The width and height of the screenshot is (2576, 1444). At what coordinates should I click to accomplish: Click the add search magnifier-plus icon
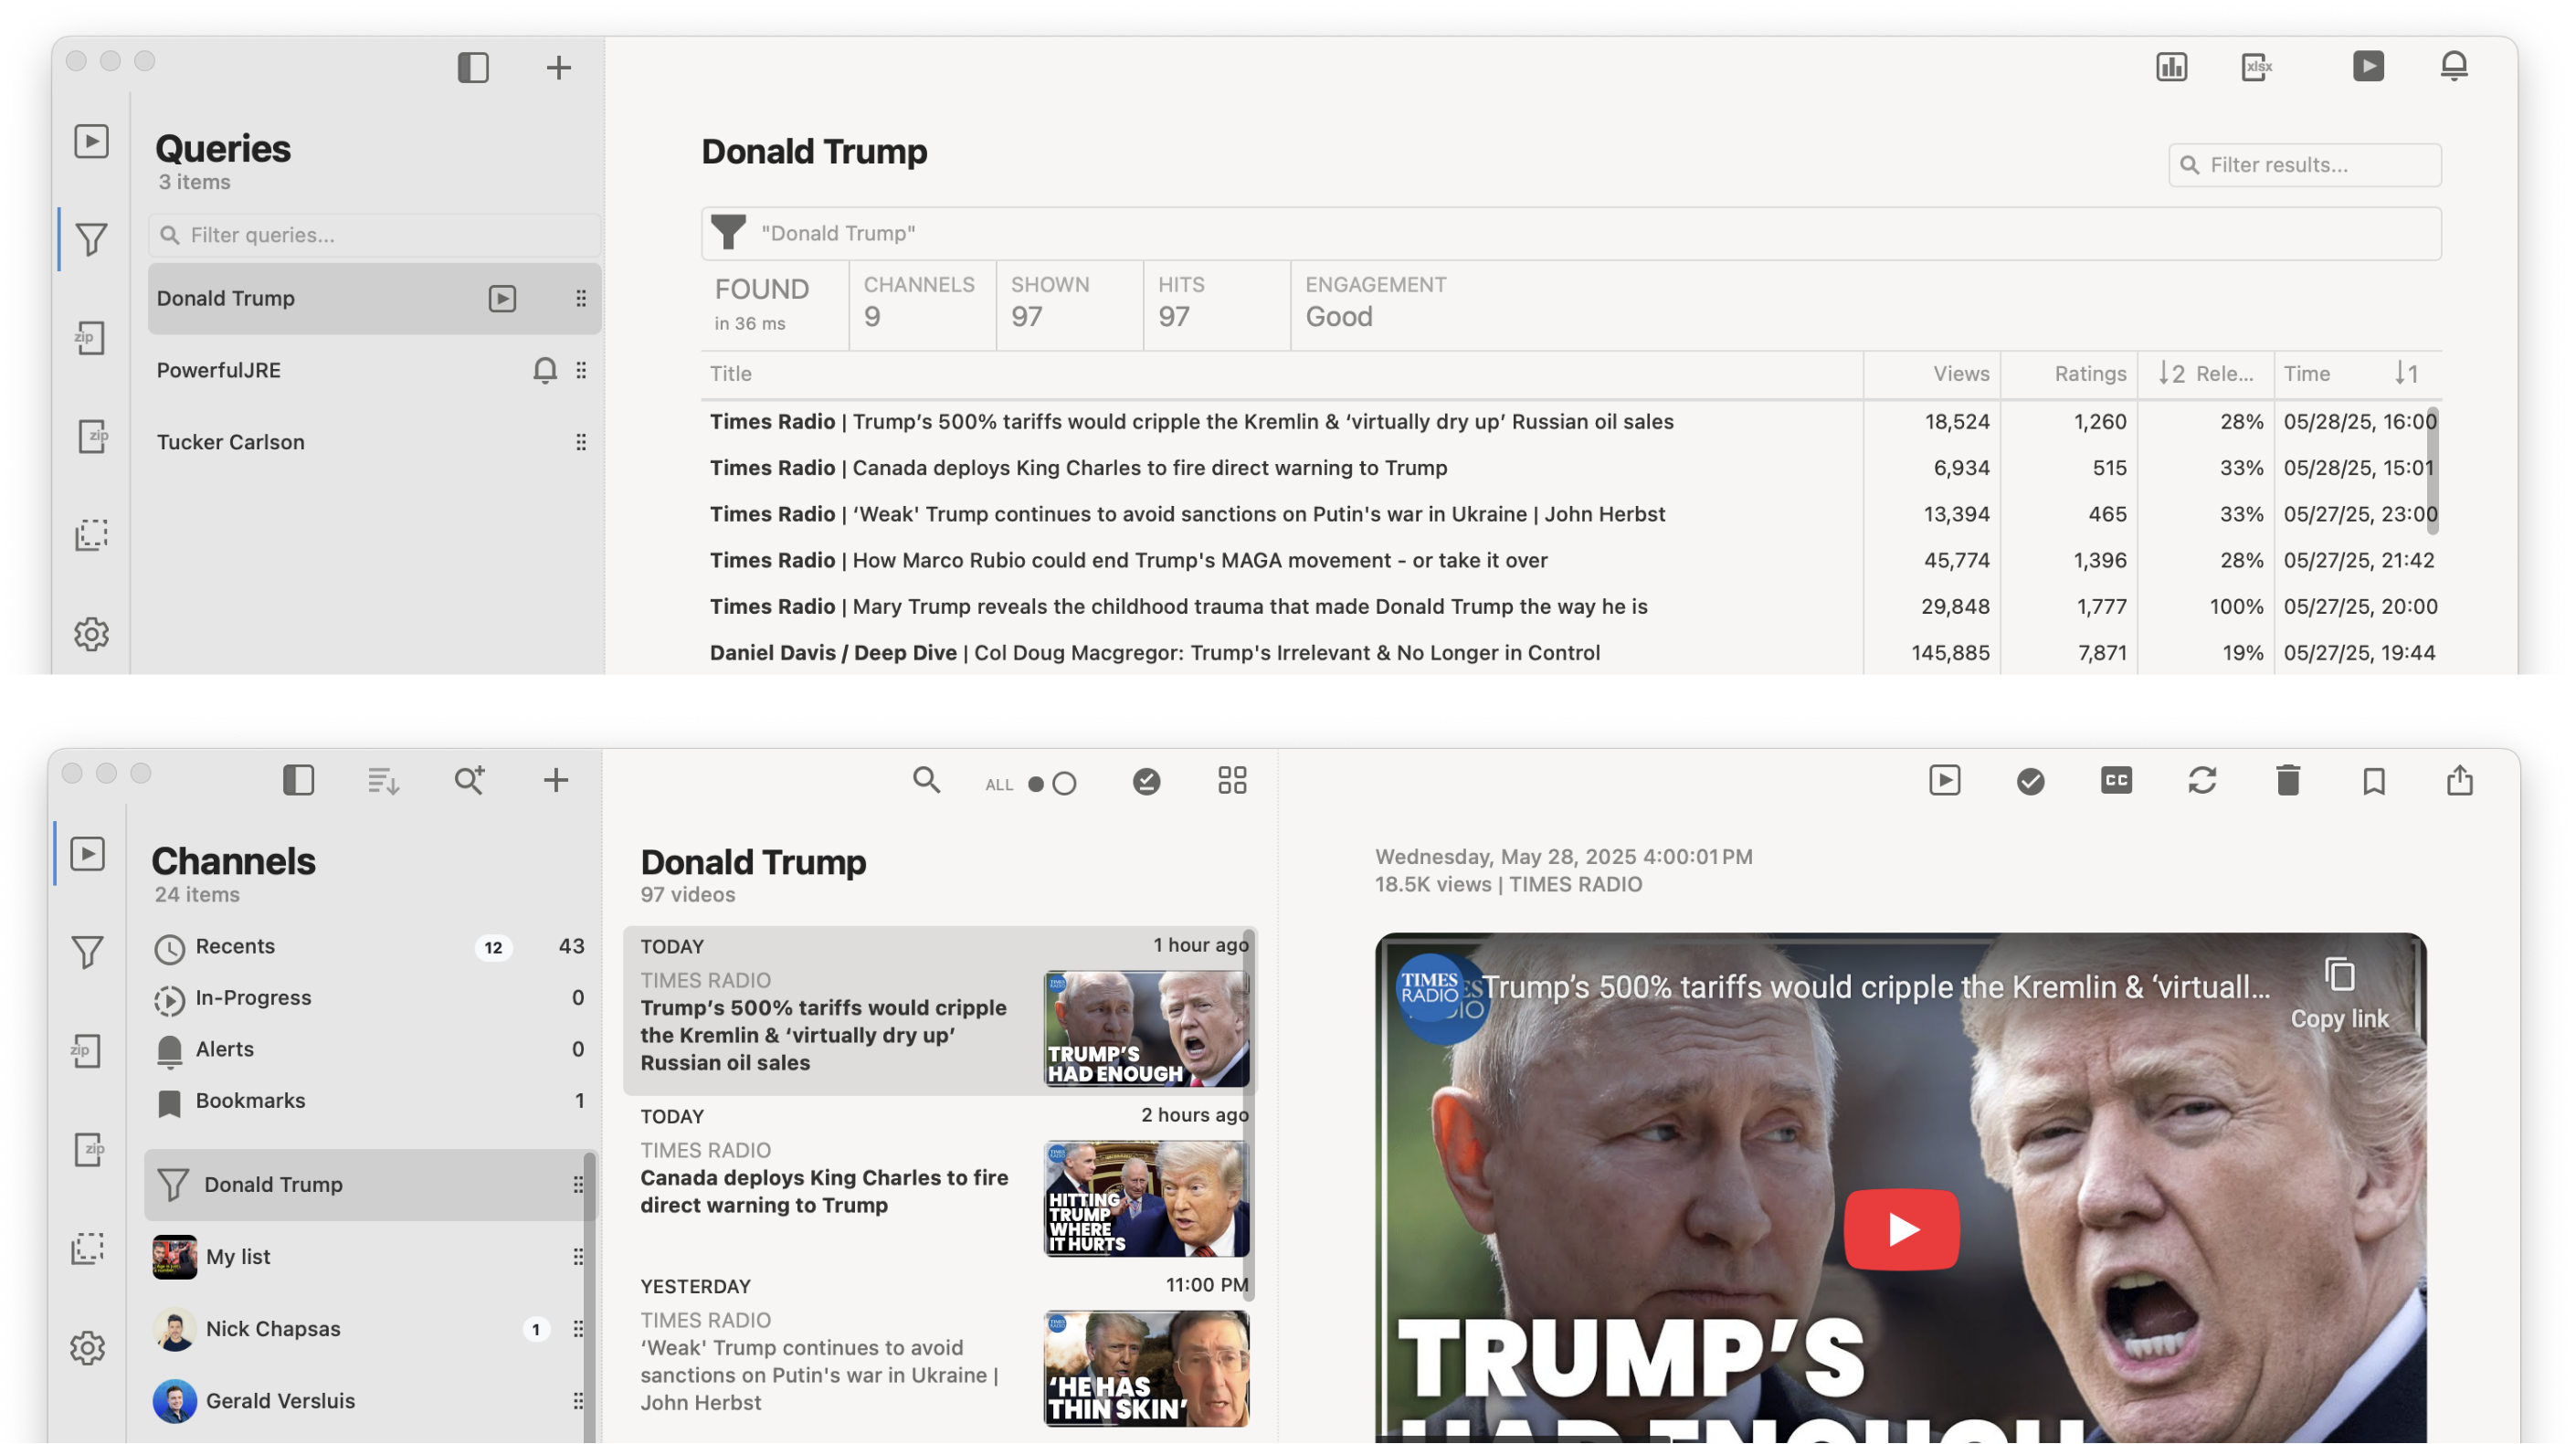469,780
